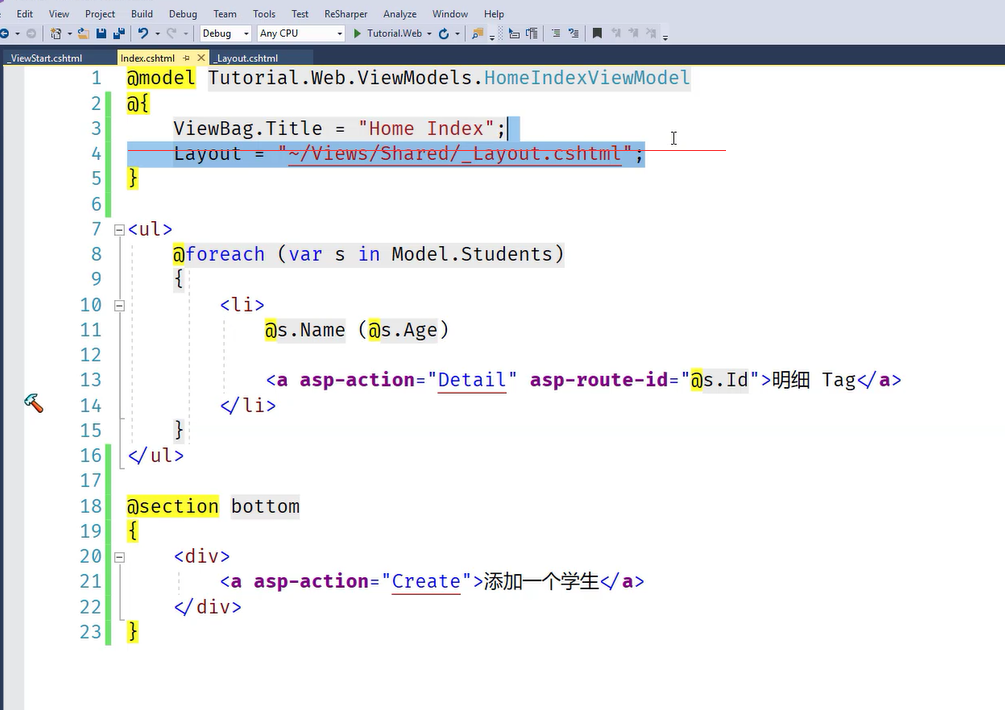Toggle pin on Index.cshtml tab

coord(187,59)
